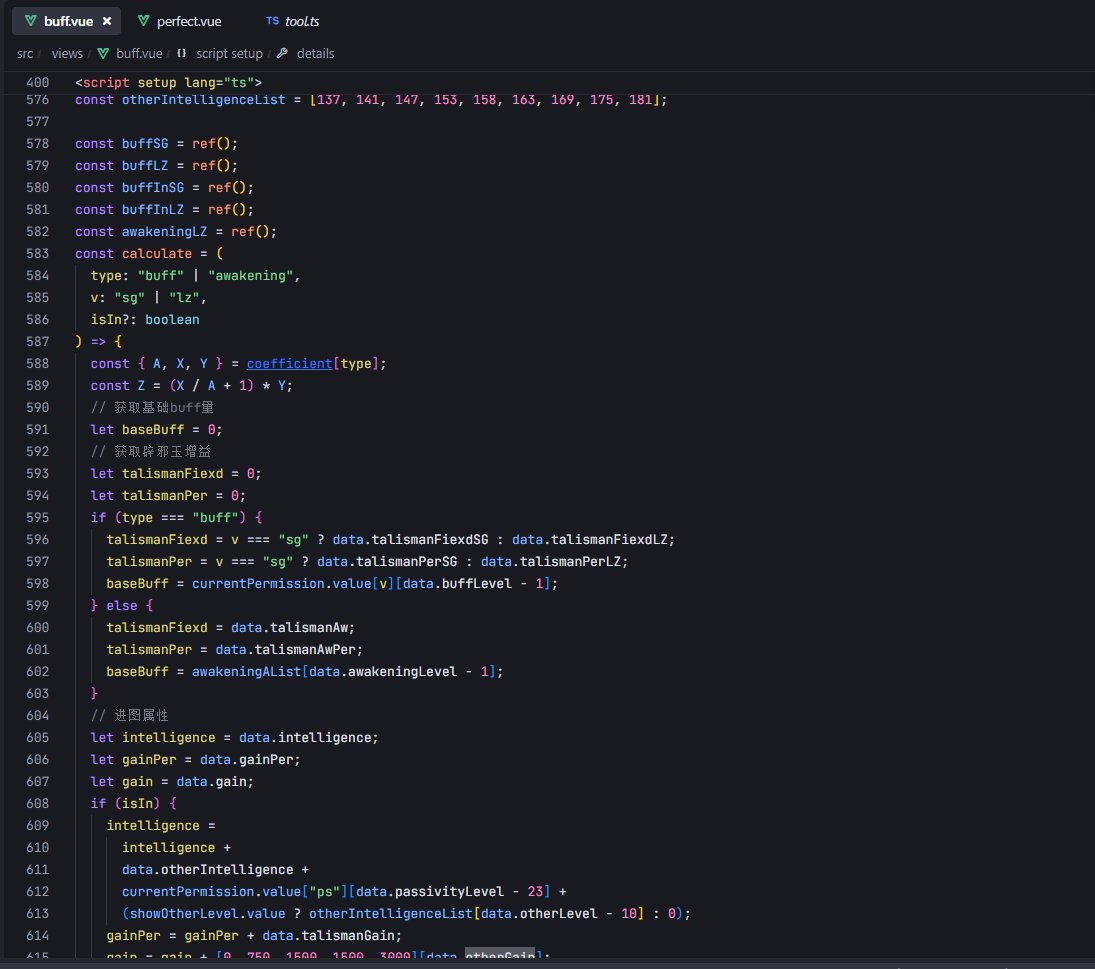Click 'awakeningLZ' on line 582

pos(164,232)
